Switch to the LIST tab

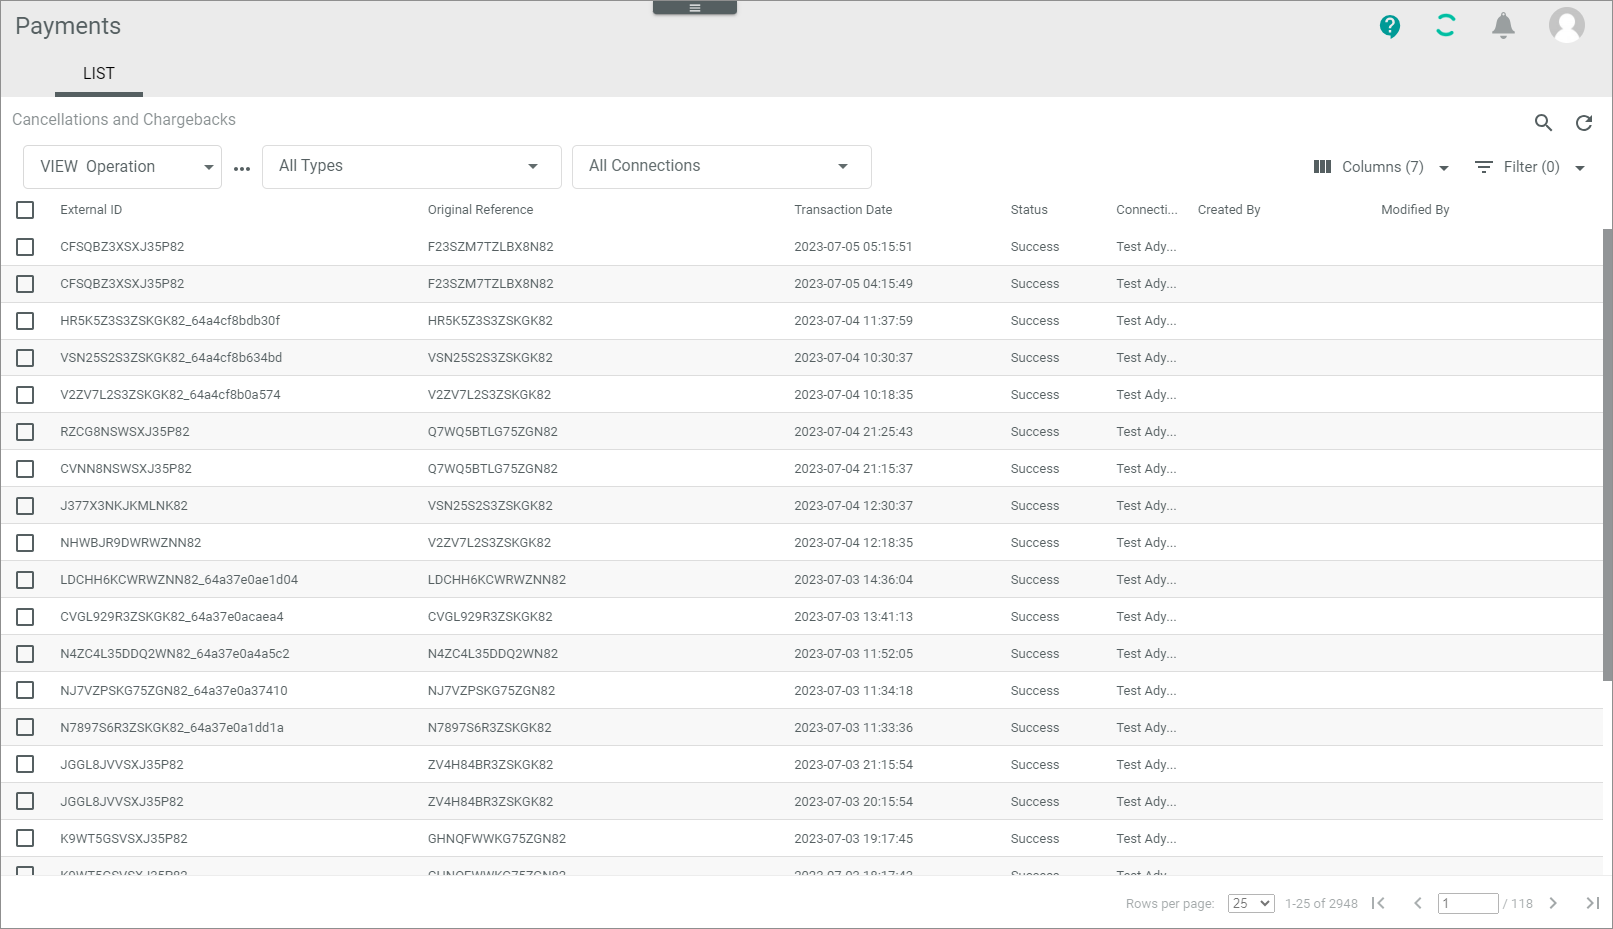click(x=98, y=73)
